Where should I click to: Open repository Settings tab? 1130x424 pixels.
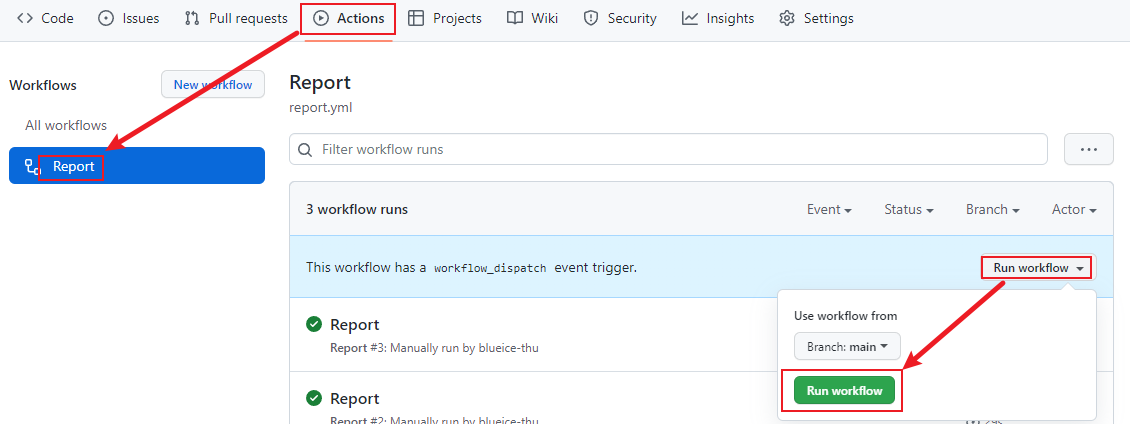click(x=817, y=19)
